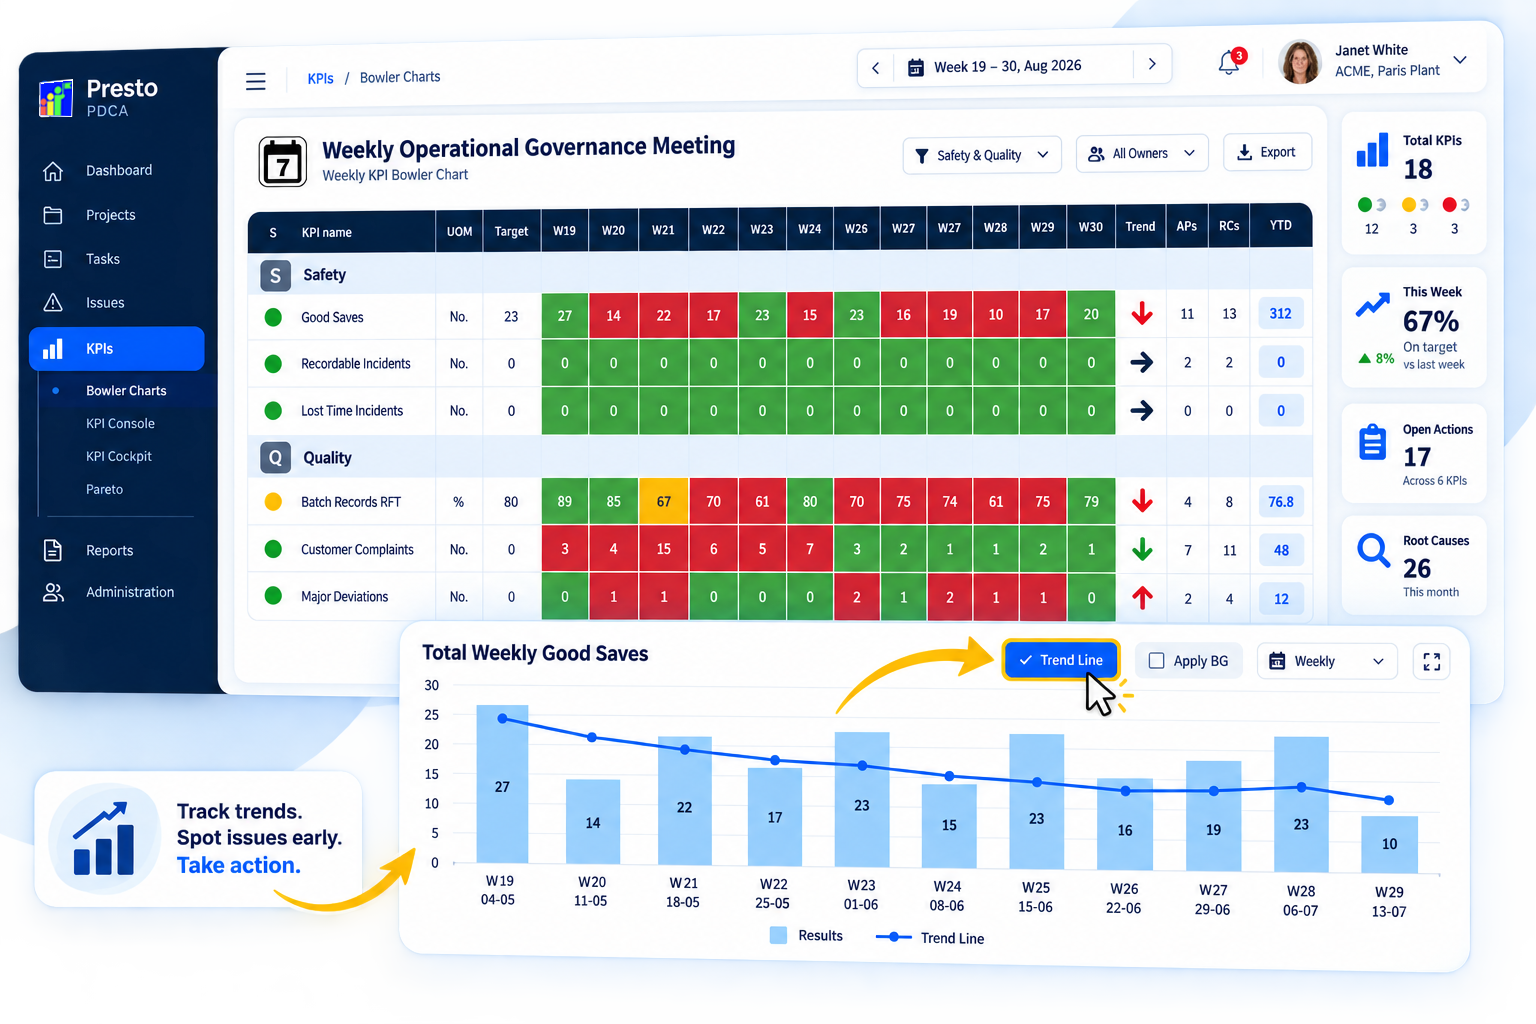Open Pareto submenu item
The height and width of the screenshot is (1024, 1536).
click(104, 489)
